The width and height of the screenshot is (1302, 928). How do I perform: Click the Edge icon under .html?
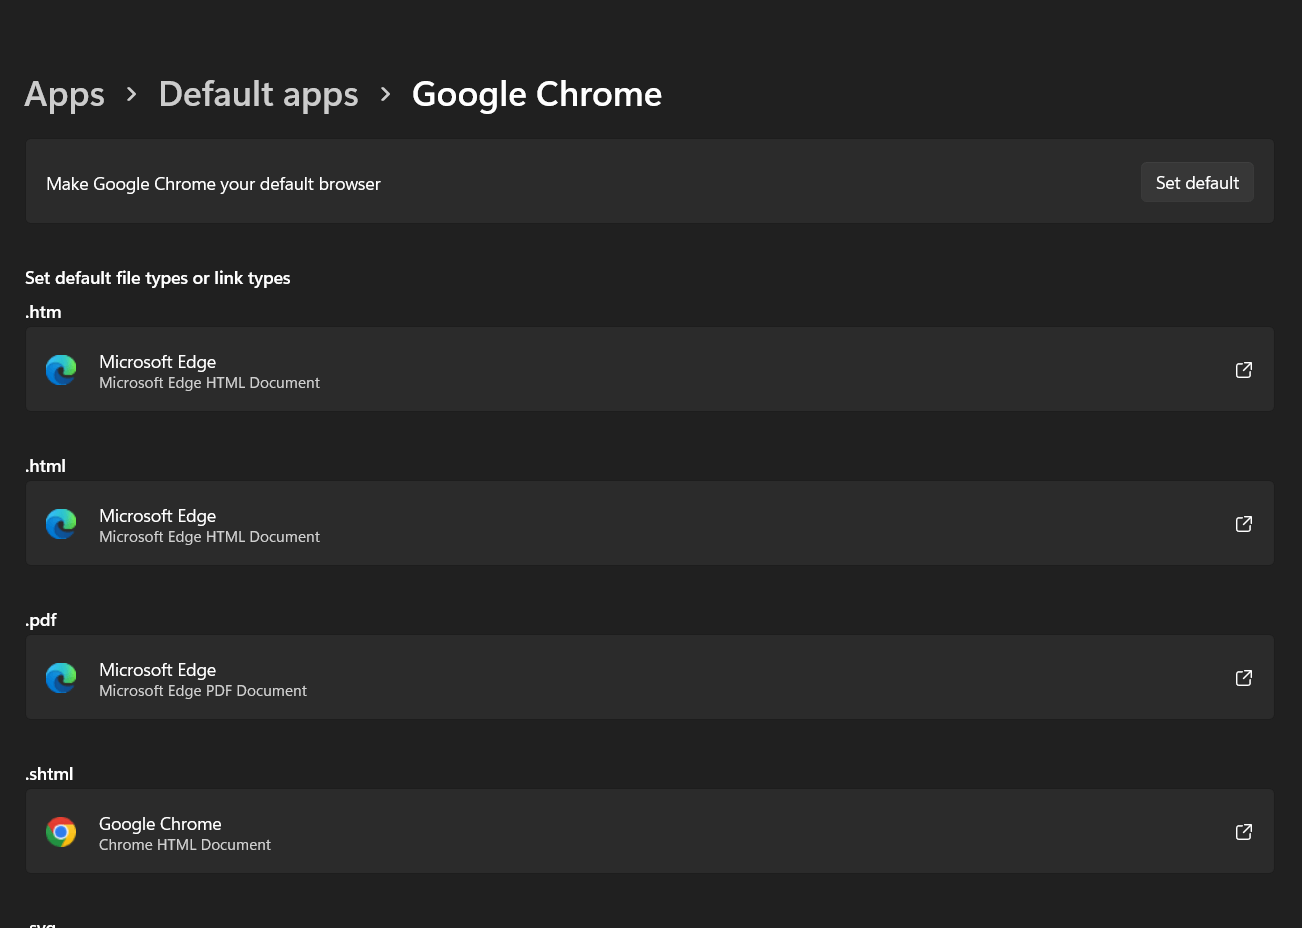tap(61, 524)
